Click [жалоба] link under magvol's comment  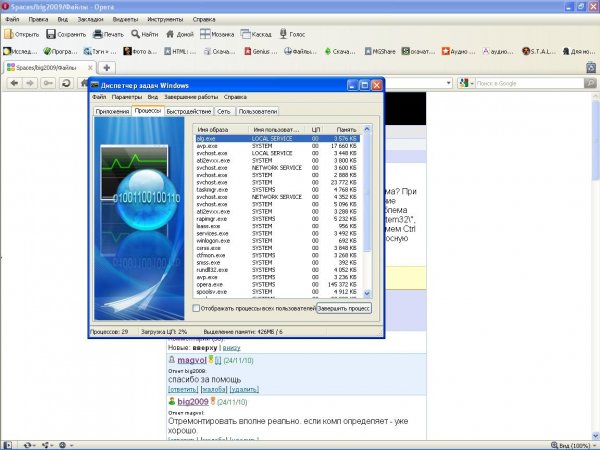(214, 389)
